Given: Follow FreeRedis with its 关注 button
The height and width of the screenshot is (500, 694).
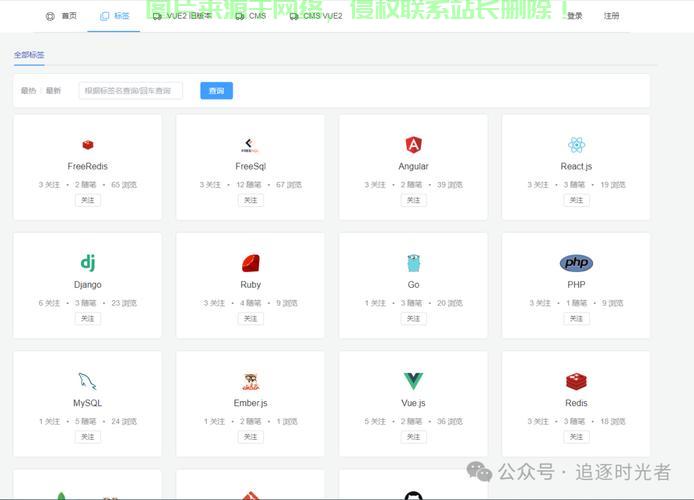Looking at the screenshot, I should (x=88, y=200).
